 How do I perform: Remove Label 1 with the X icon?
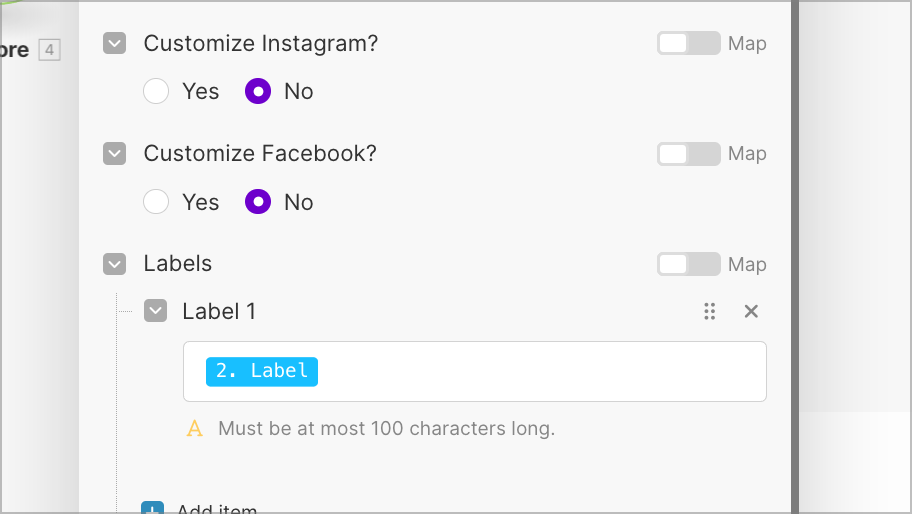pyautogui.click(x=751, y=311)
